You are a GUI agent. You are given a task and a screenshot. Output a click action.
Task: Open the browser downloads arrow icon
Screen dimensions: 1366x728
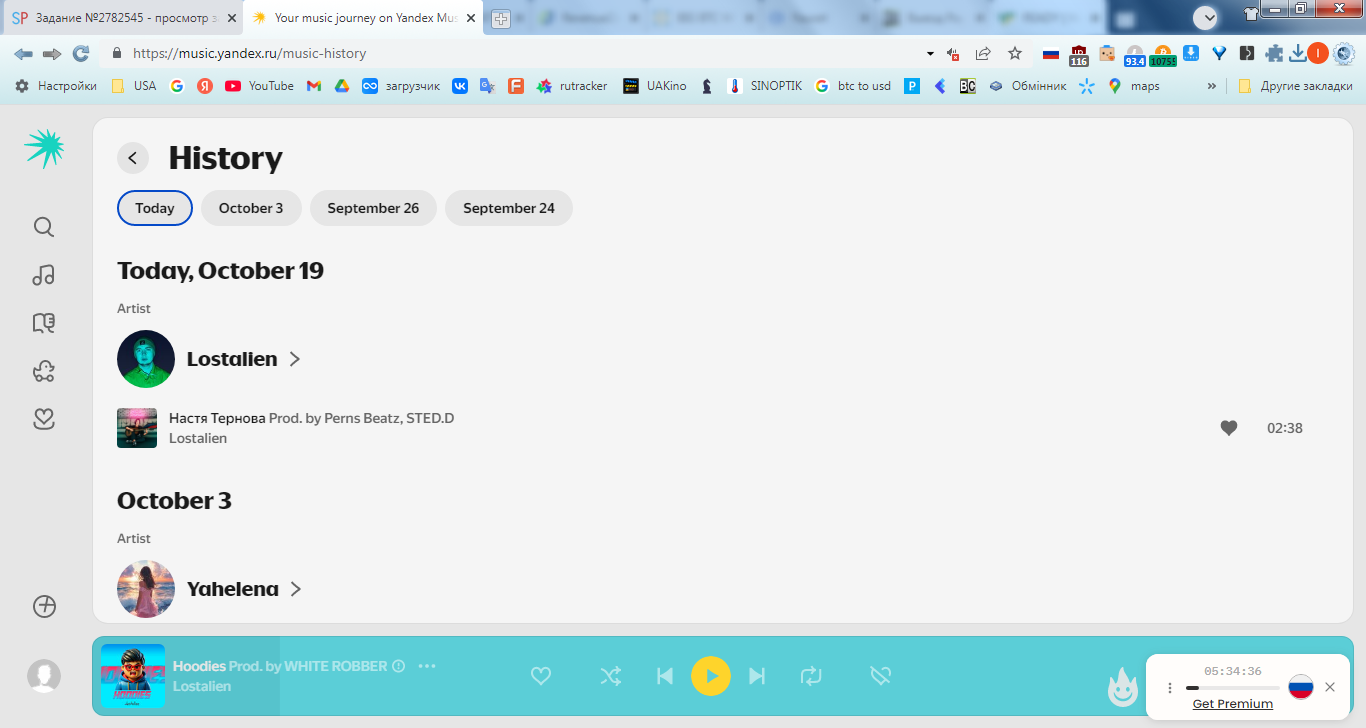(1298, 54)
